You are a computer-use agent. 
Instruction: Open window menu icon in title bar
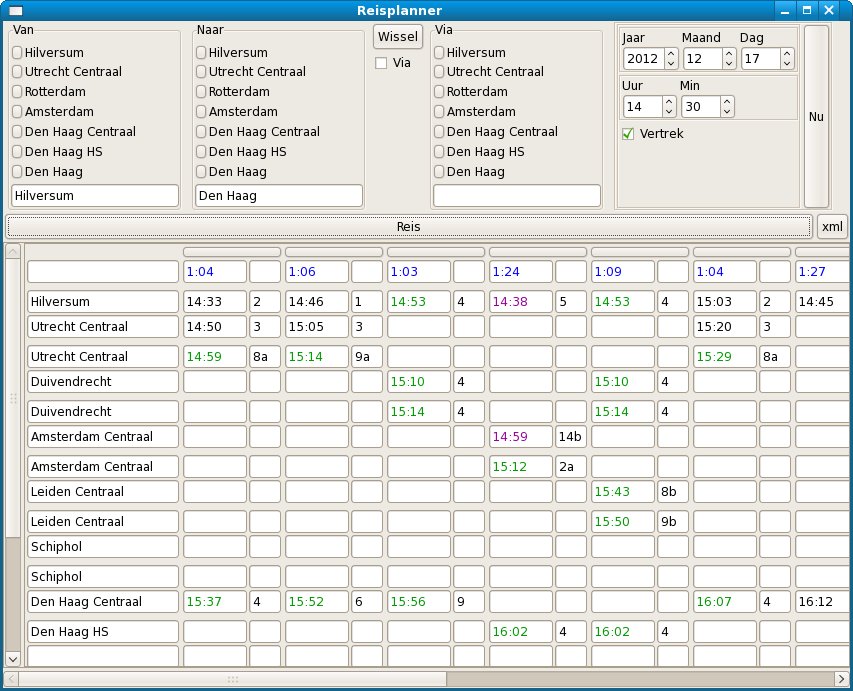[x=16, y=10]
